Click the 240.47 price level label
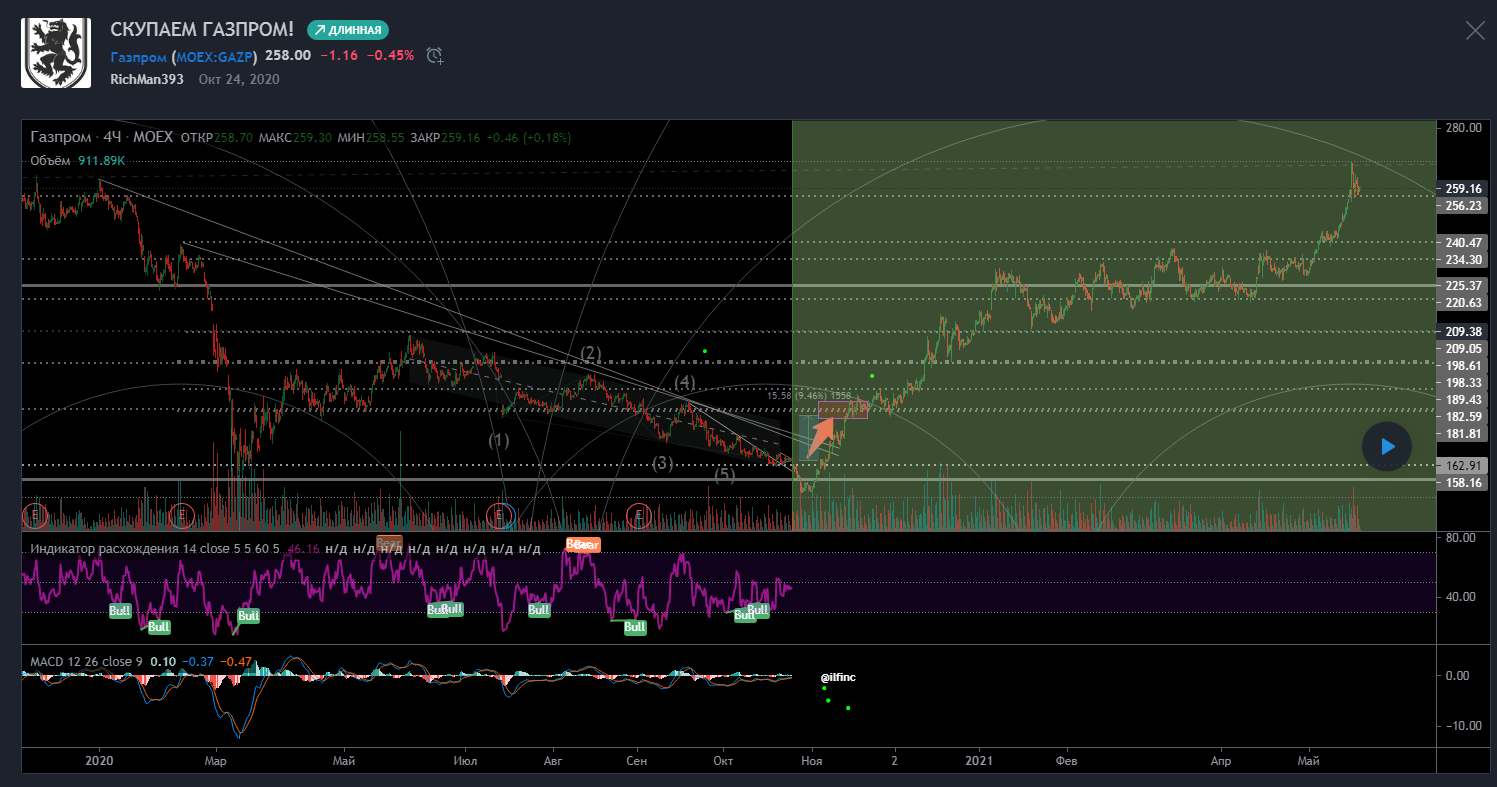The width and height of the screenshot is (1497, 787). pos(1463,242)
